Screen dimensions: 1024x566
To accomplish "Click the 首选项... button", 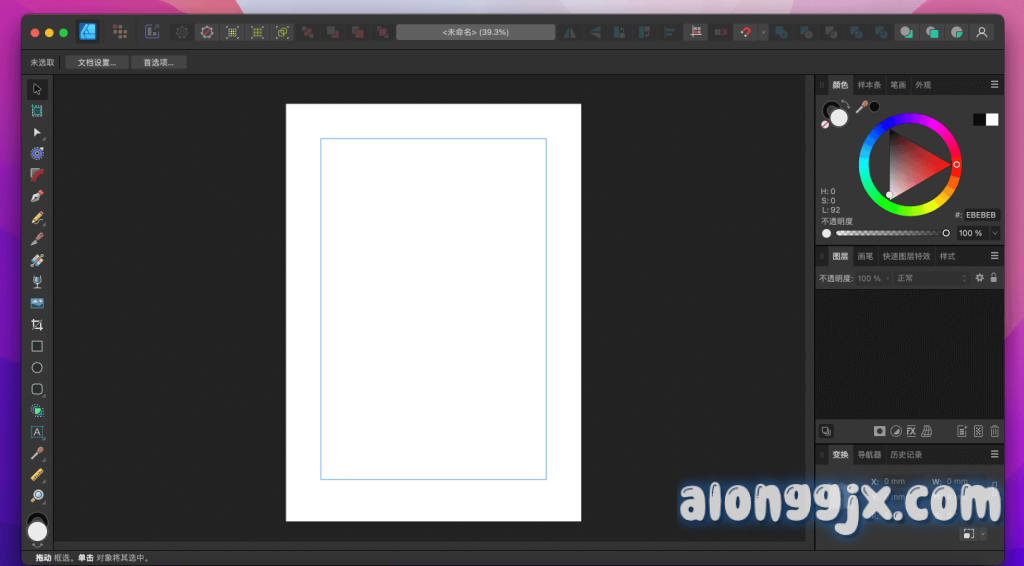I will (158, 62).
